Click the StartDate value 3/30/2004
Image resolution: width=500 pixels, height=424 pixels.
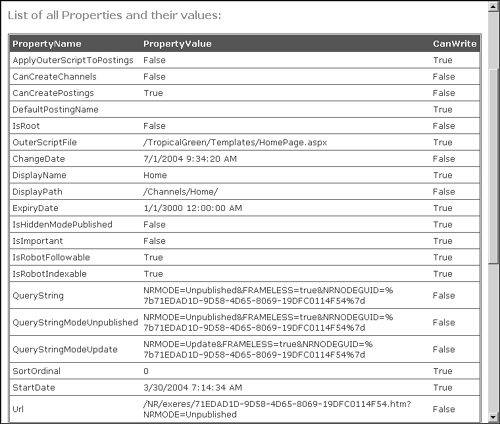click(x=193, y=387)
